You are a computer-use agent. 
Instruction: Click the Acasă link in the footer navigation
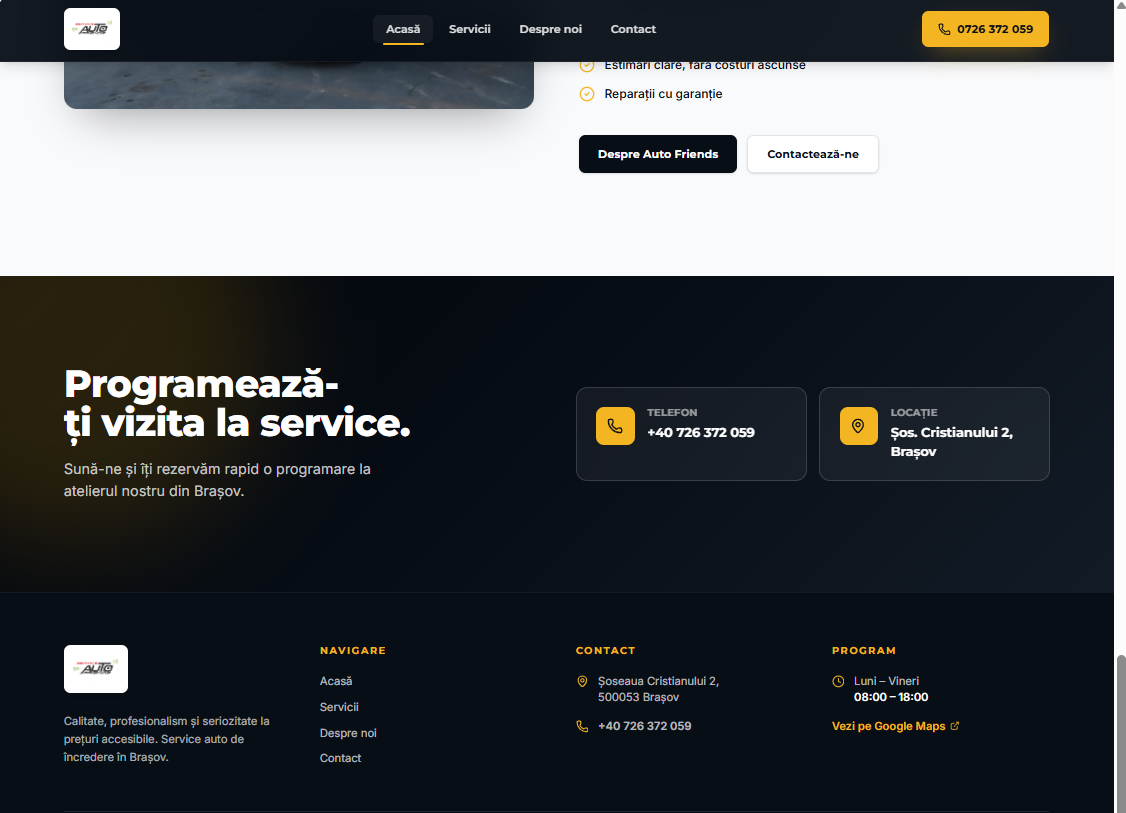[x=336, y=681]
